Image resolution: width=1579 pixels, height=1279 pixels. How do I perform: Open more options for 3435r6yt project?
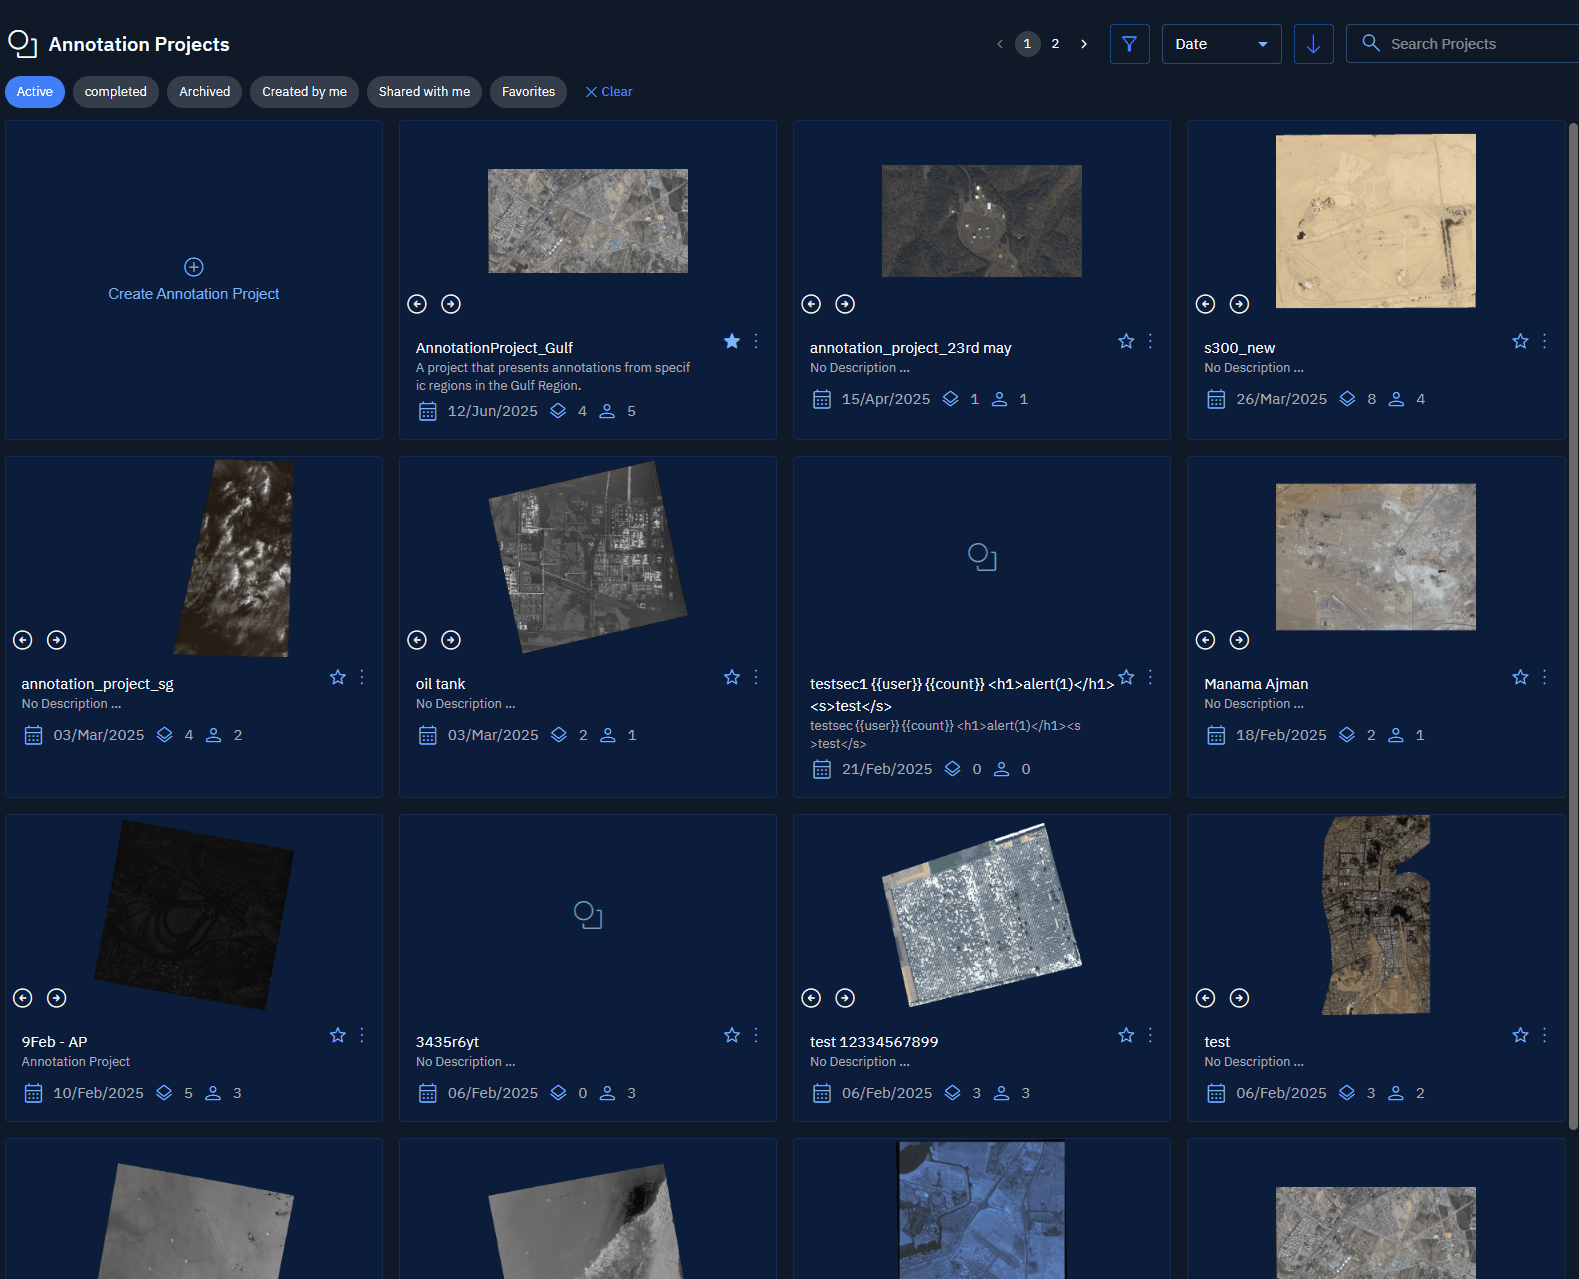pyautogui.click(x=756, y=1035)
